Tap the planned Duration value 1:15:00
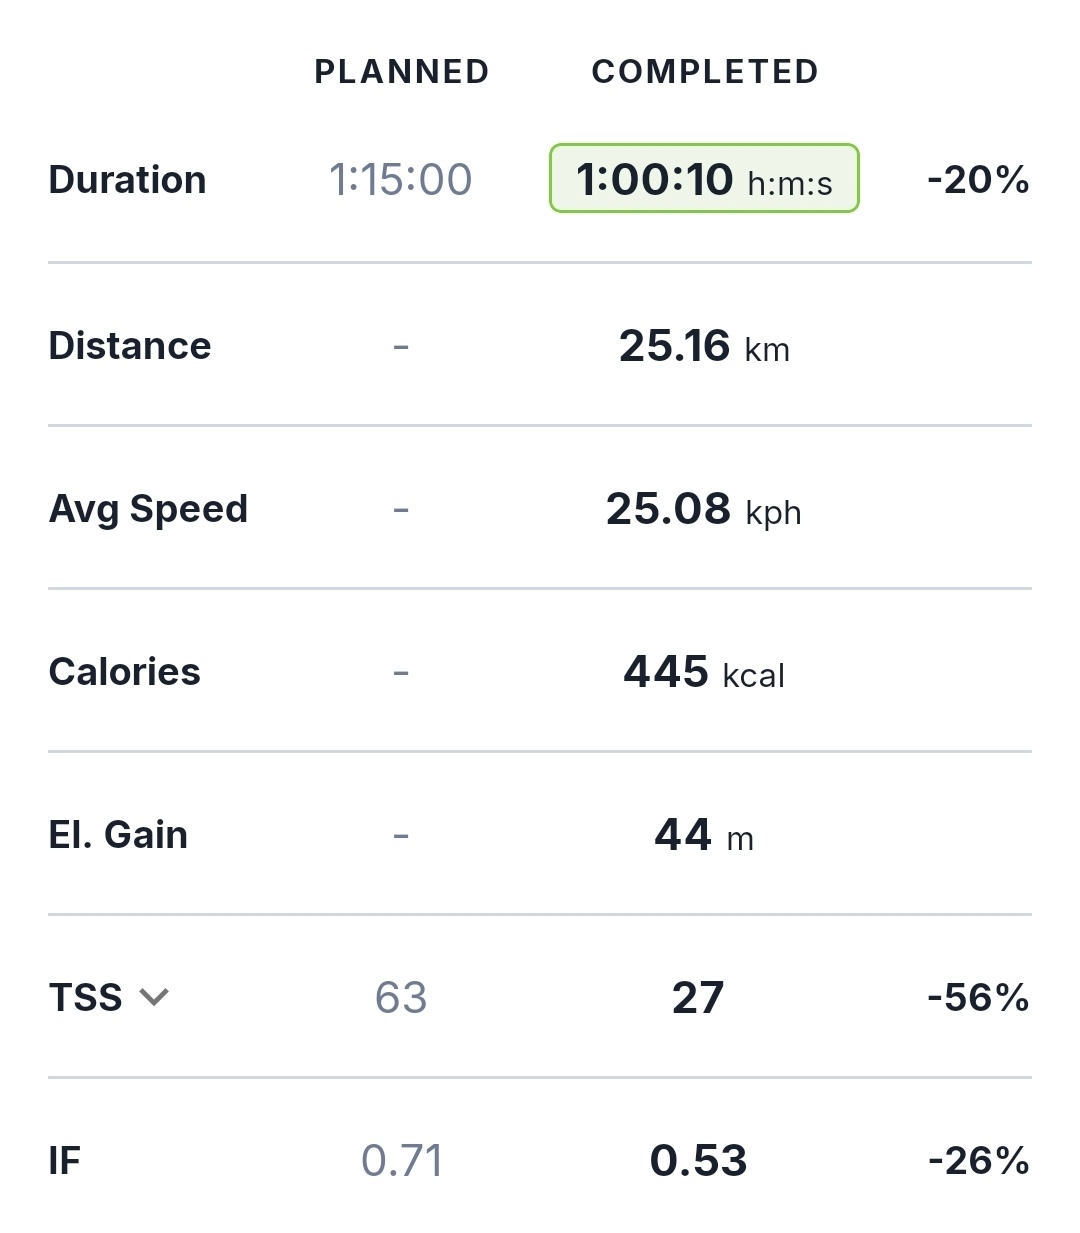1080x1233 pixels. coord(400,180)
